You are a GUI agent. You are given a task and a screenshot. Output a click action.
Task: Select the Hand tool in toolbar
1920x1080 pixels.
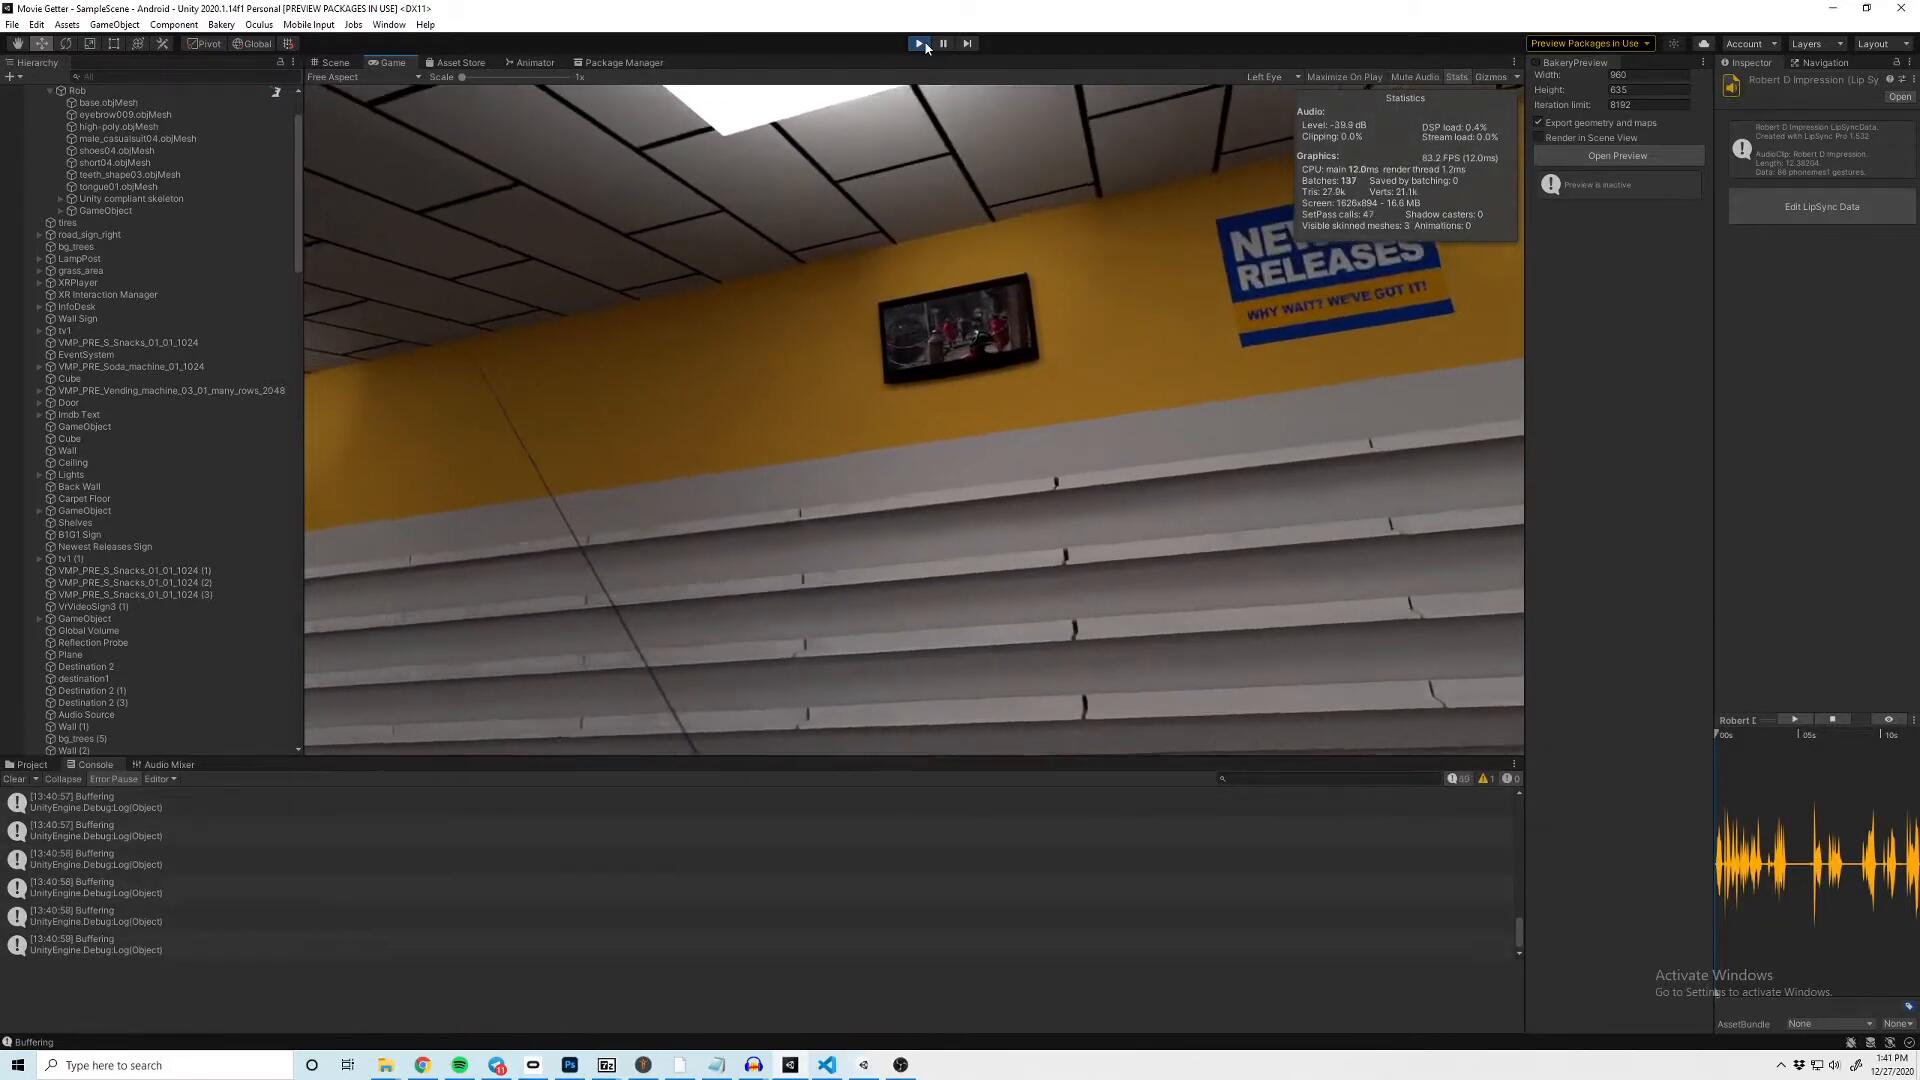(17, 44)
